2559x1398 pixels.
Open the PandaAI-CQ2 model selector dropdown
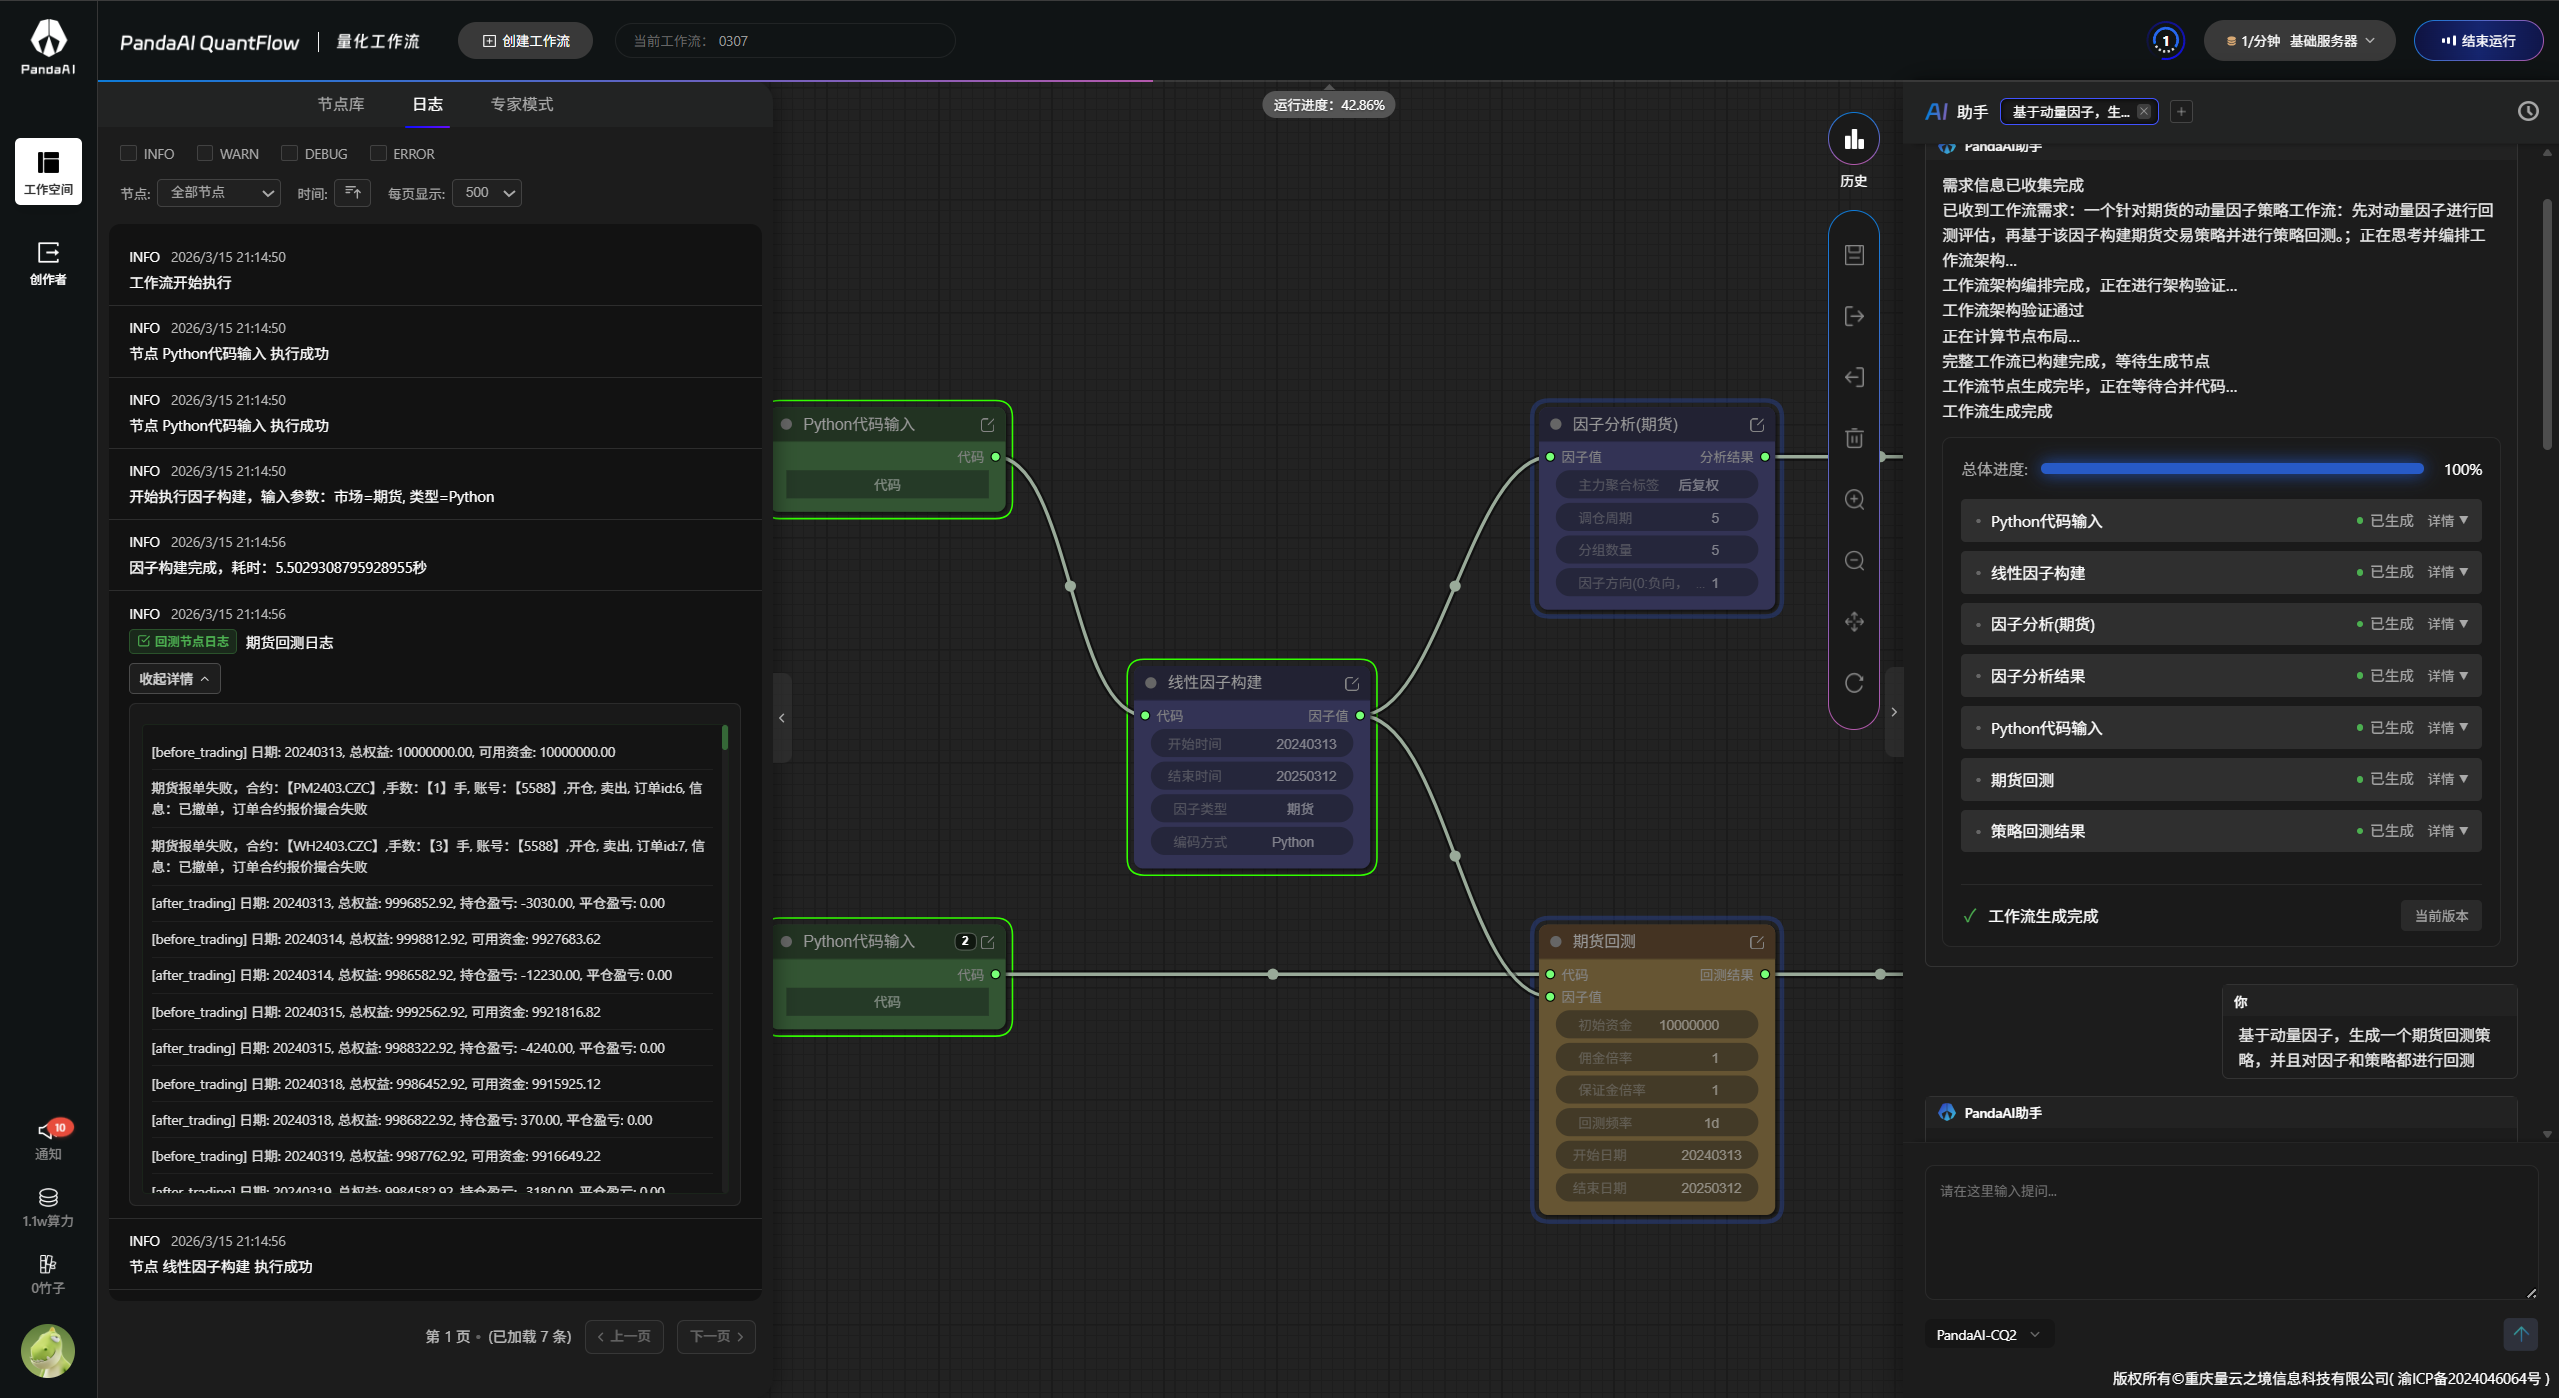(1988, 1335)
